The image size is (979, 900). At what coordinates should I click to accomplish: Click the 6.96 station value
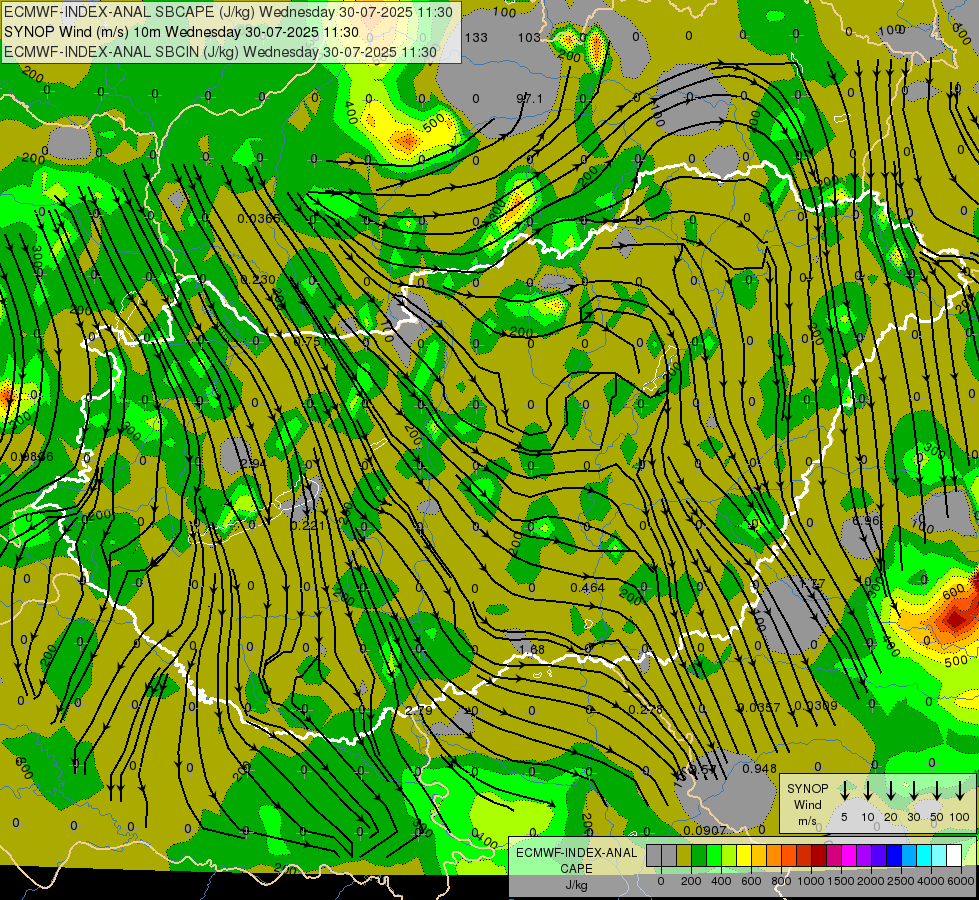tap(866, 520)
